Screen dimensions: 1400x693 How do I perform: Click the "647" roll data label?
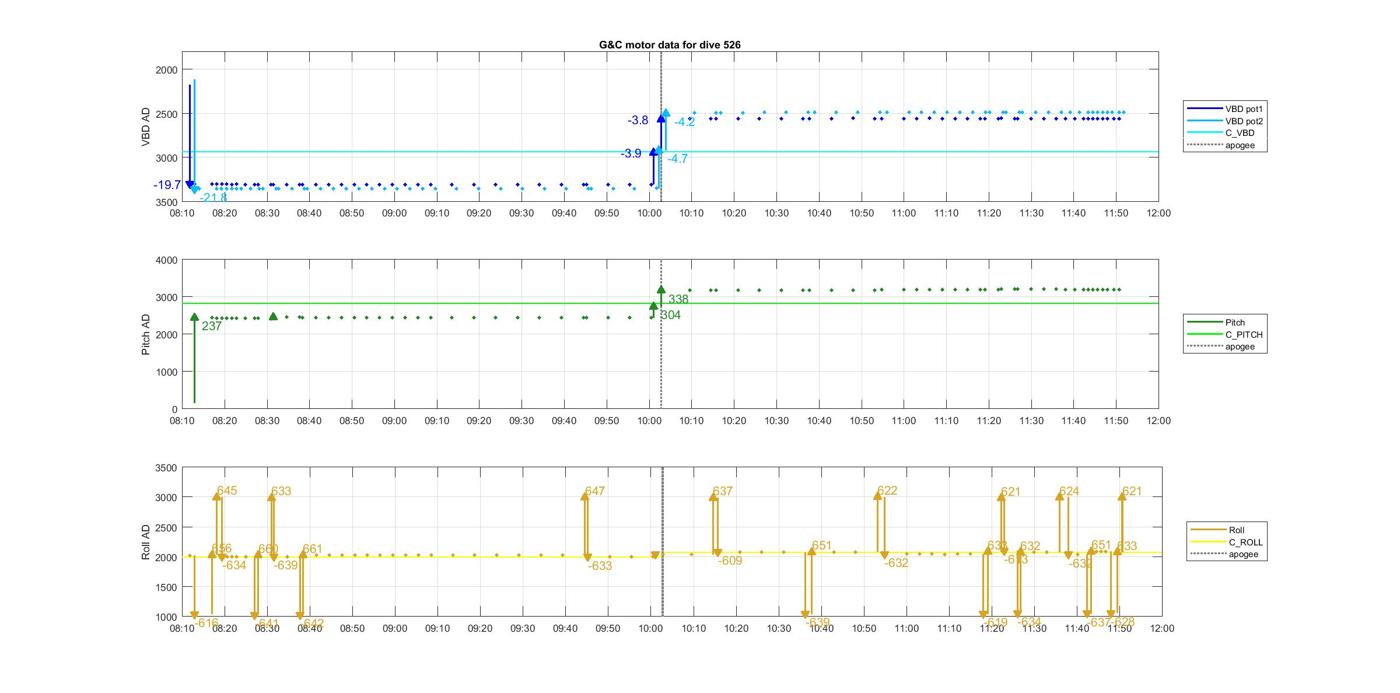pyautogui.click(x=595, y=491)
